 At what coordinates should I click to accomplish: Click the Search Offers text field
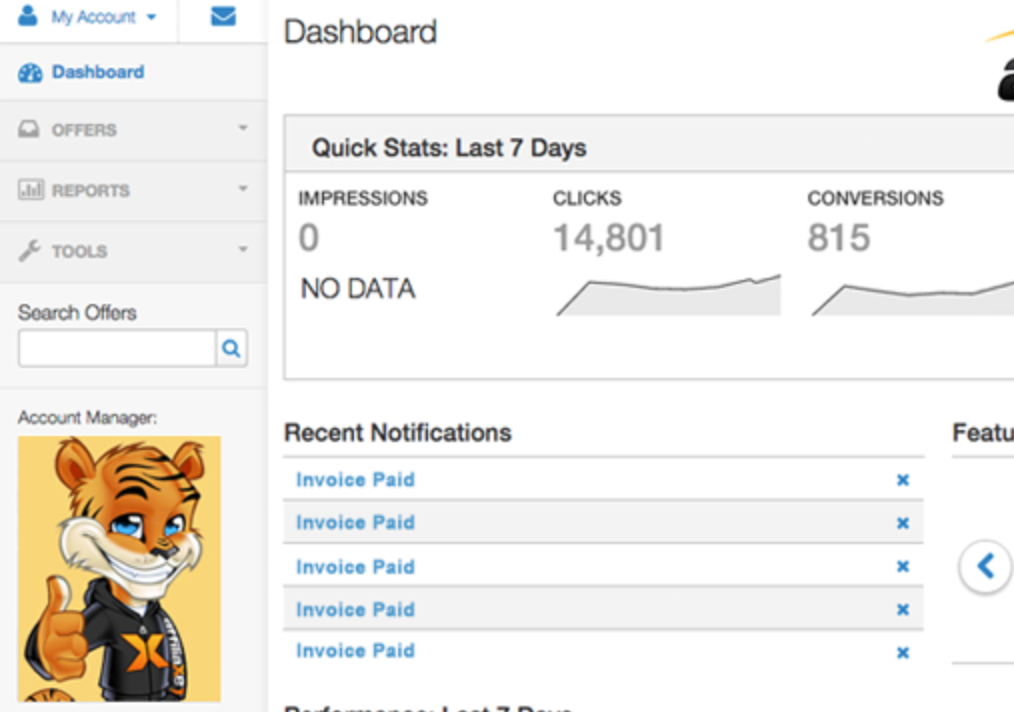pos(117,349)
